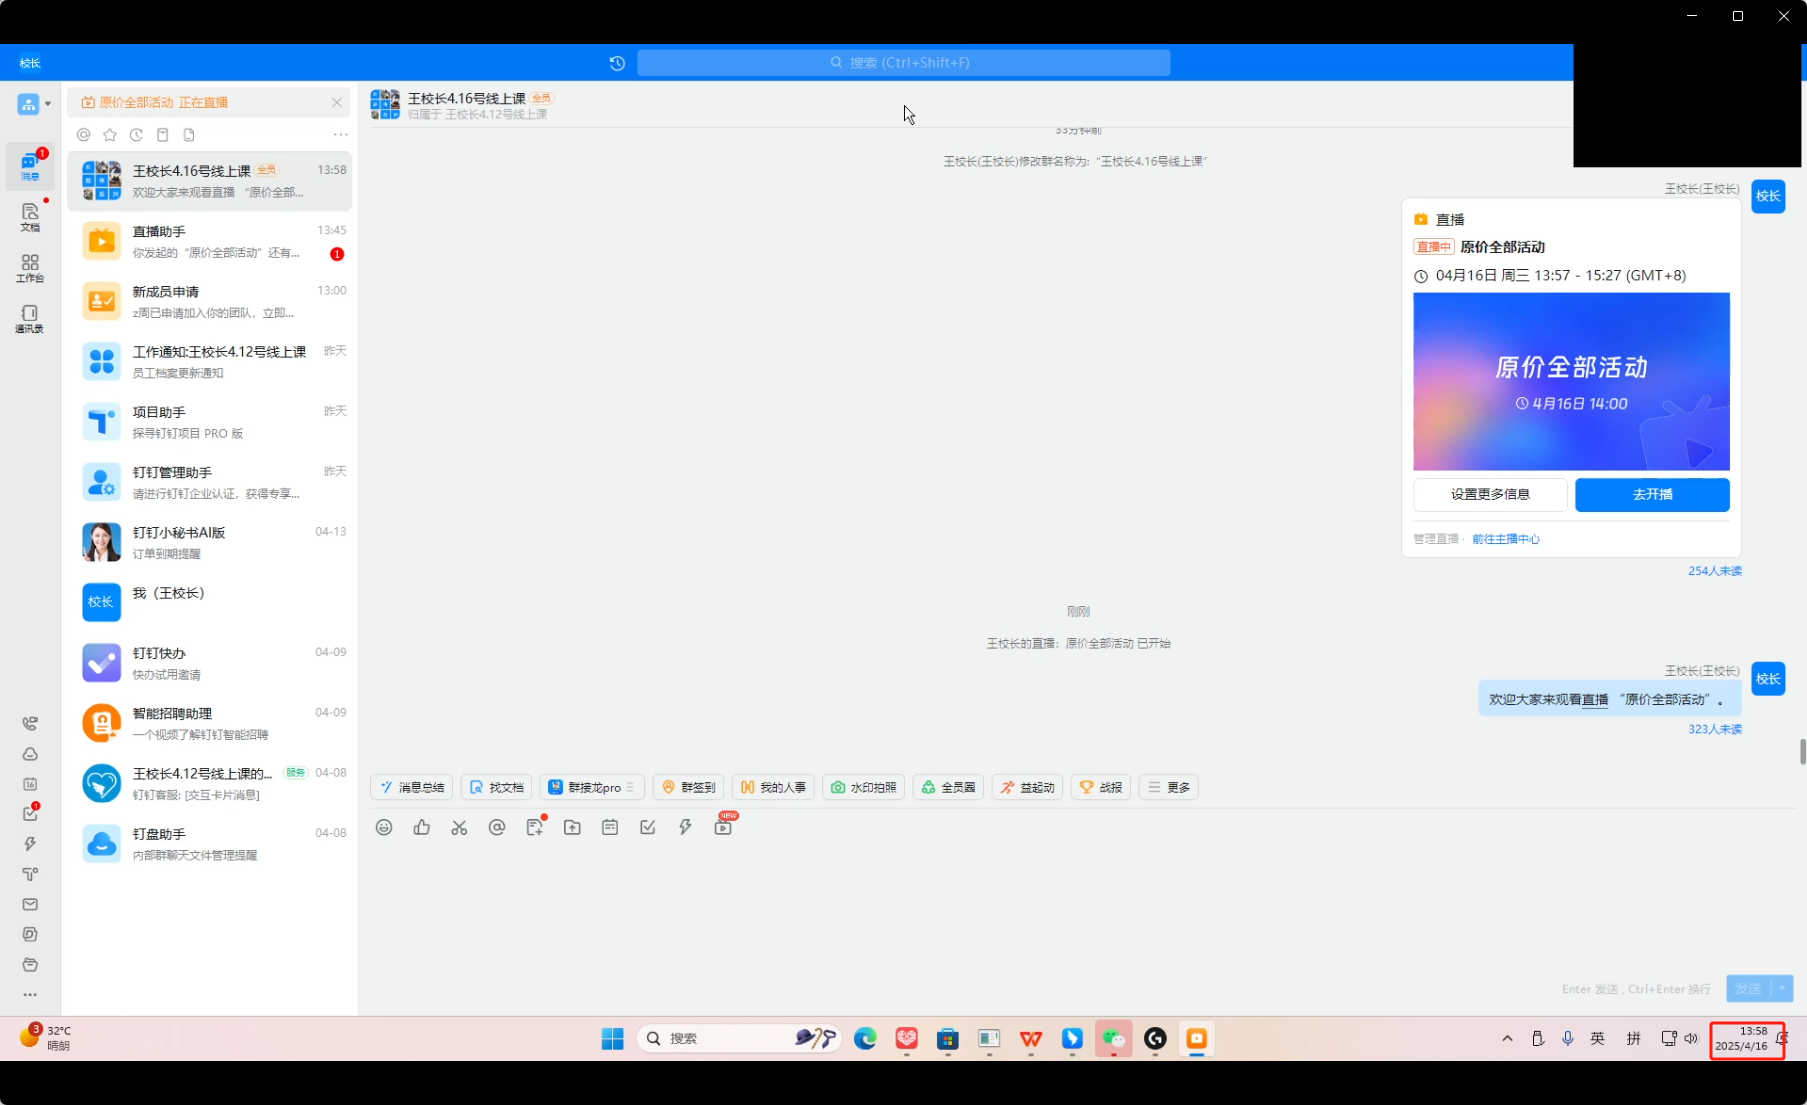Expand the 更多 quick tools list
Screen dimensions: 1807x1105
(x=1168, y=787)
